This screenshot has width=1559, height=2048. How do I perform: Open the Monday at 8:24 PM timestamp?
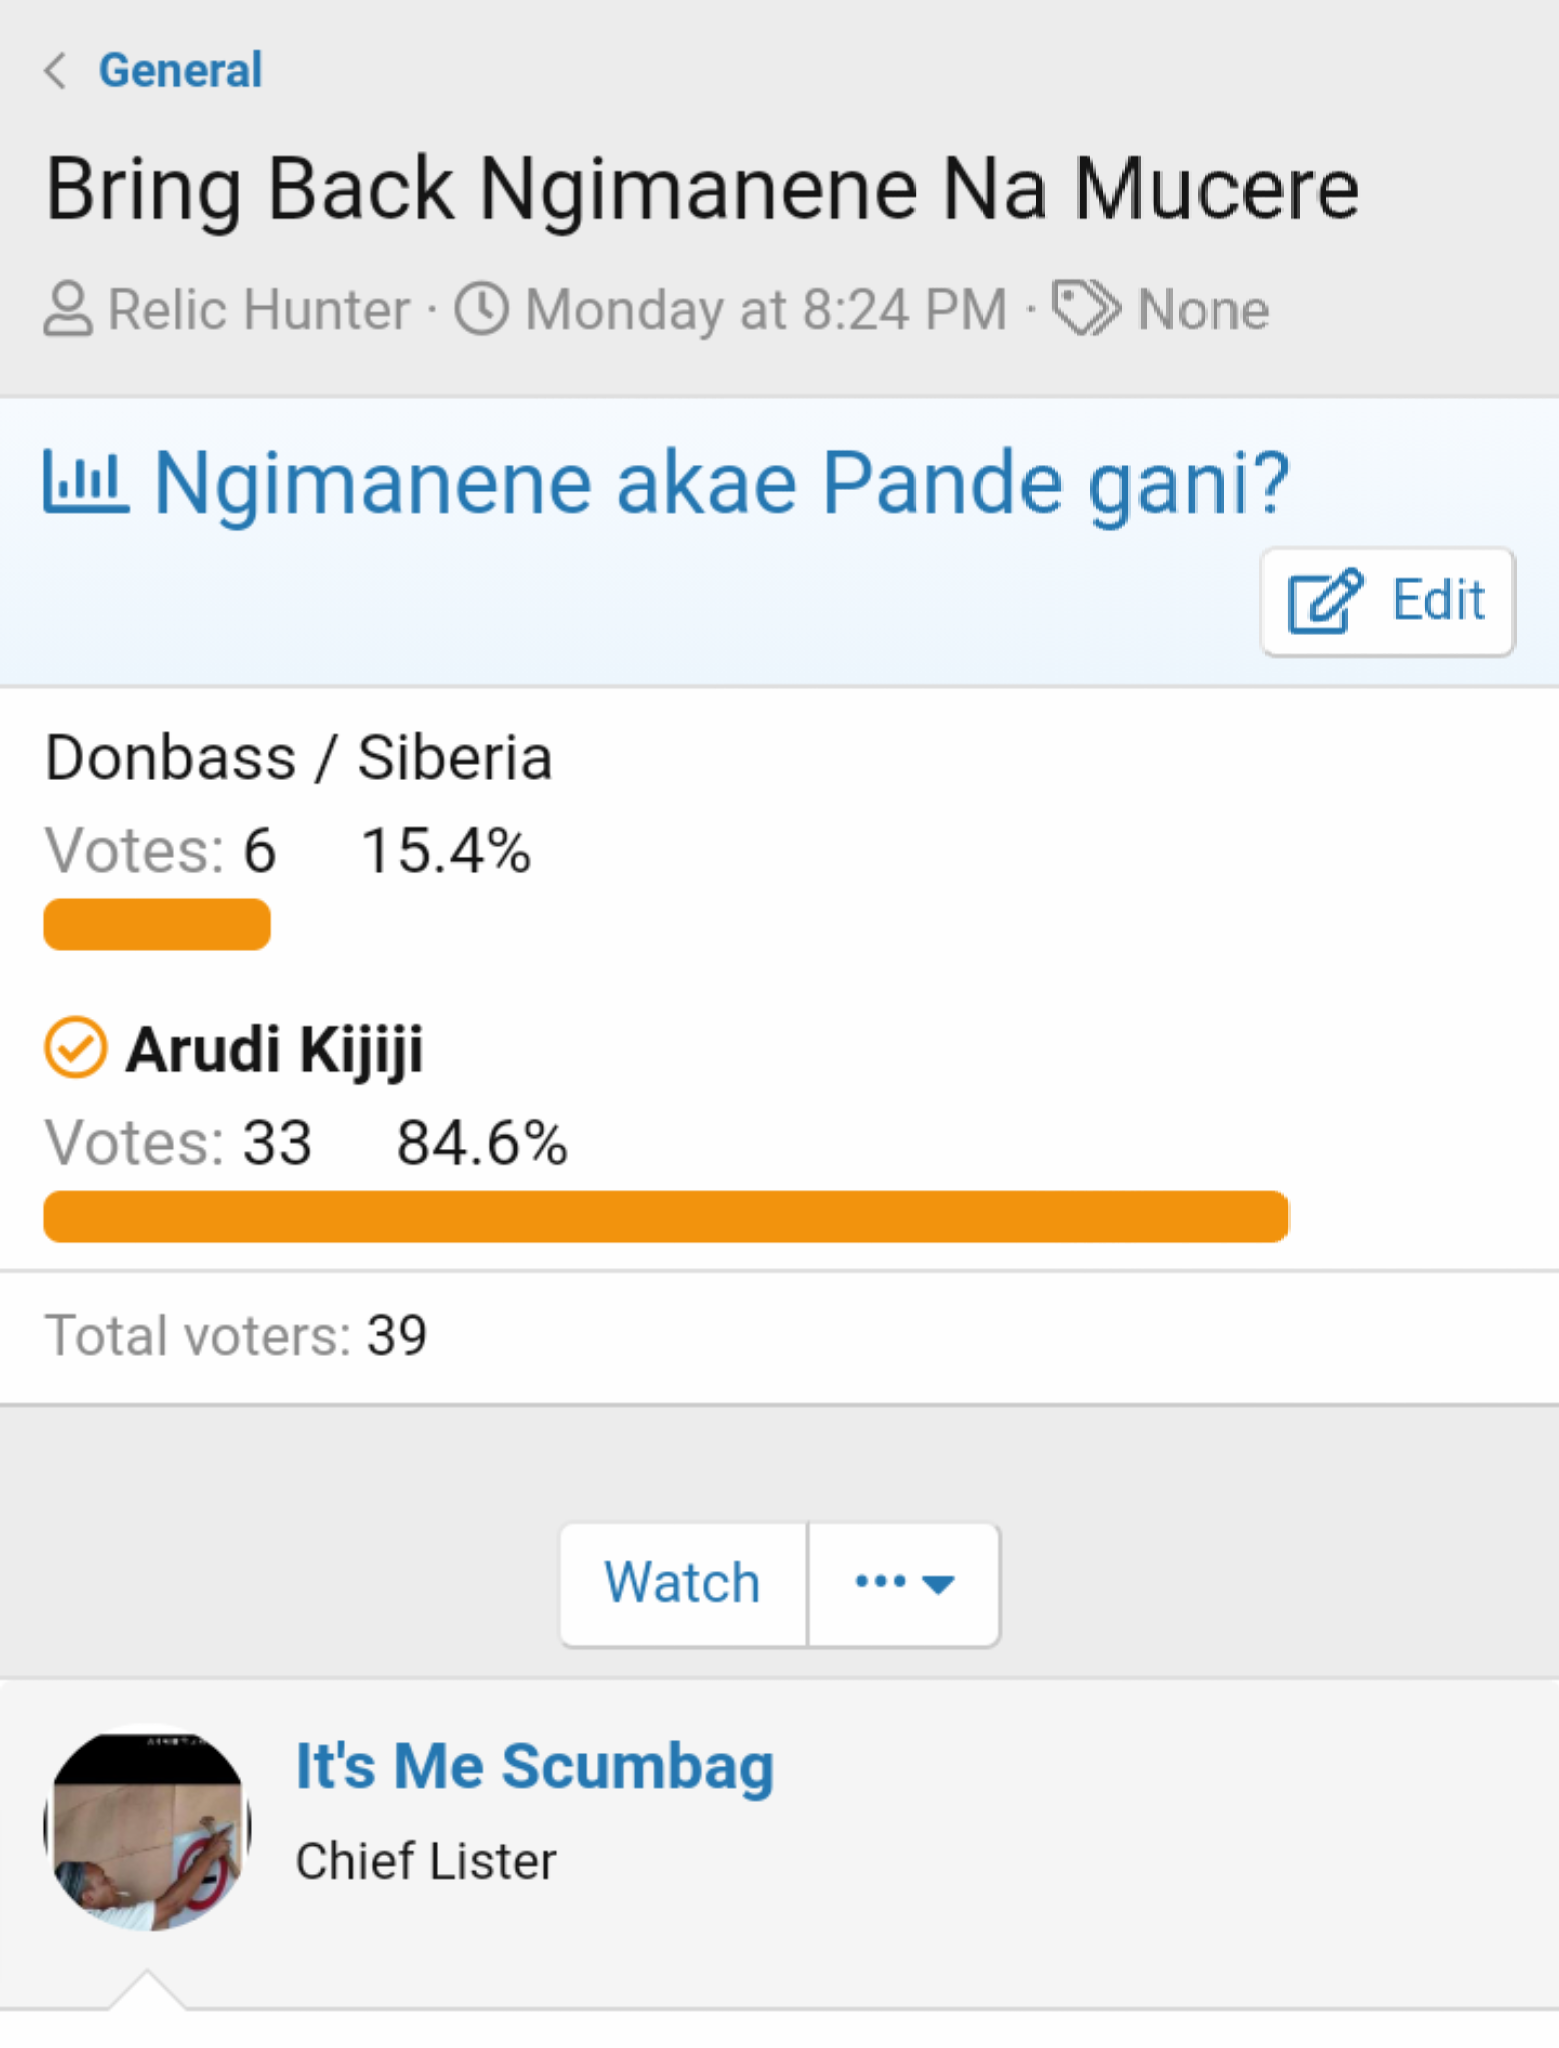766,309
